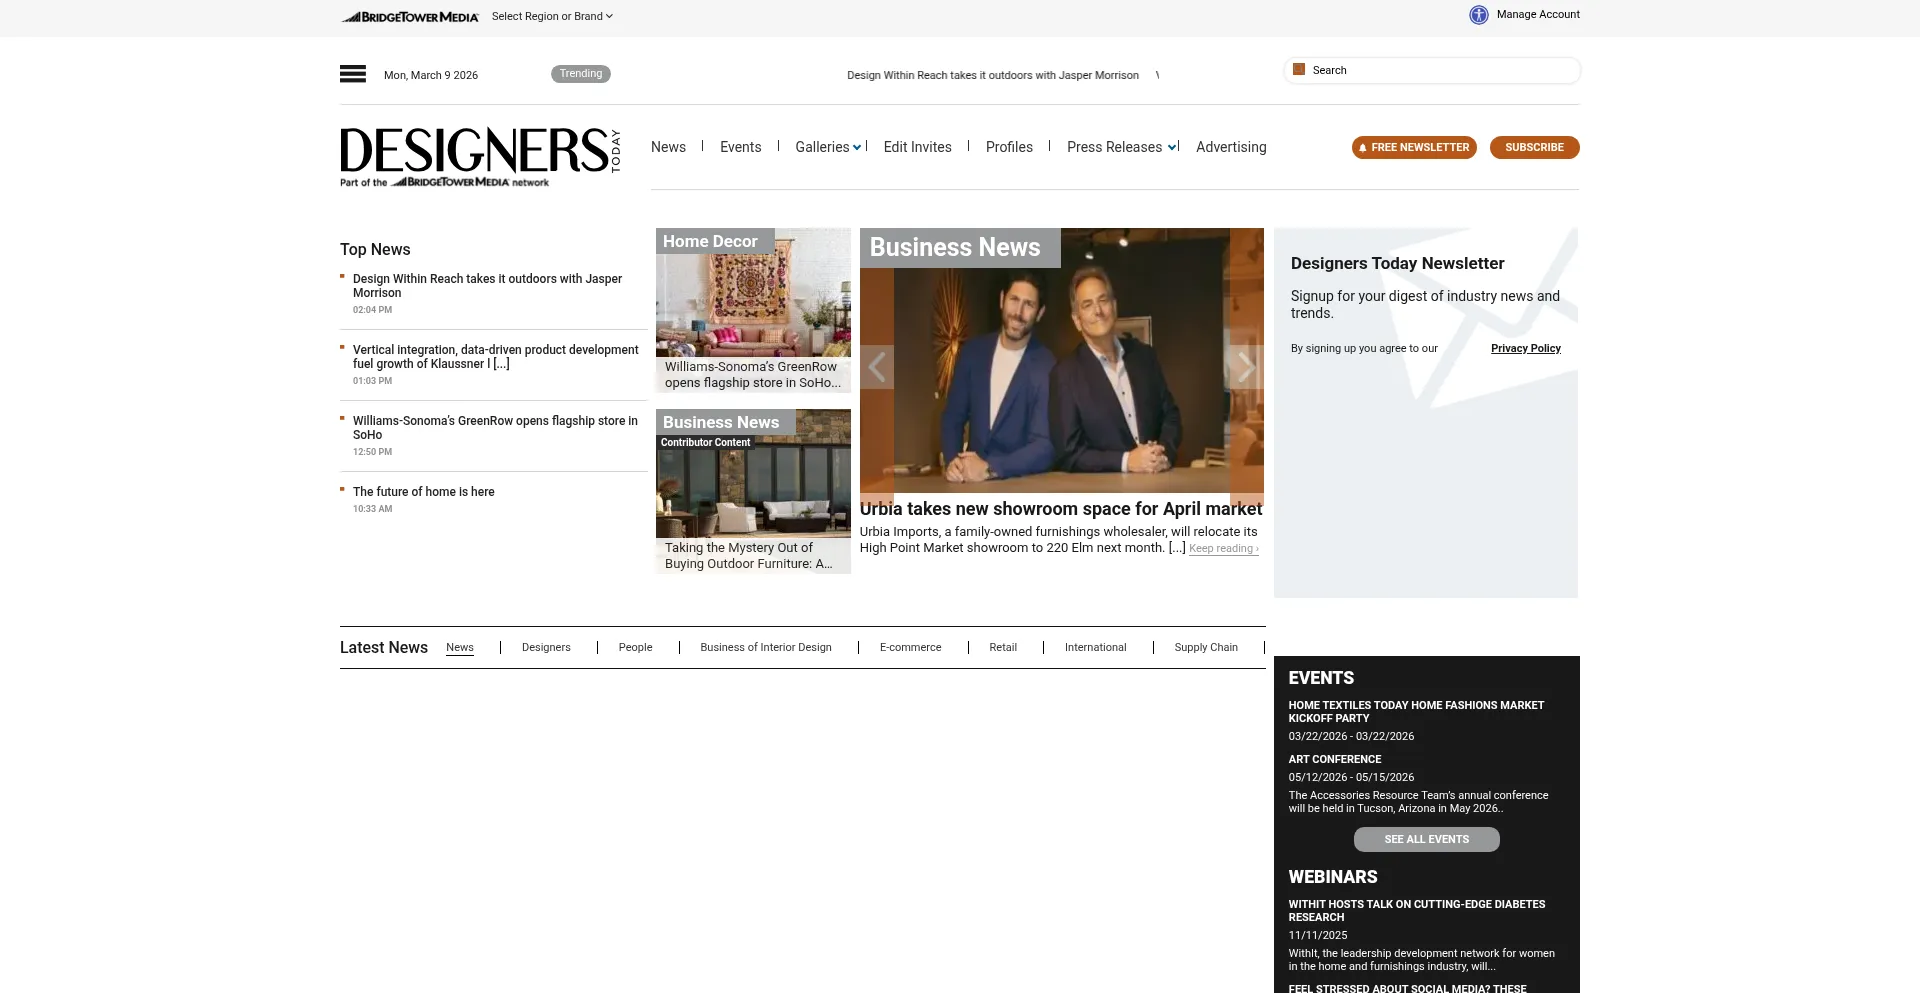Open the hamburger menu icon

click(x=352, y=74)
